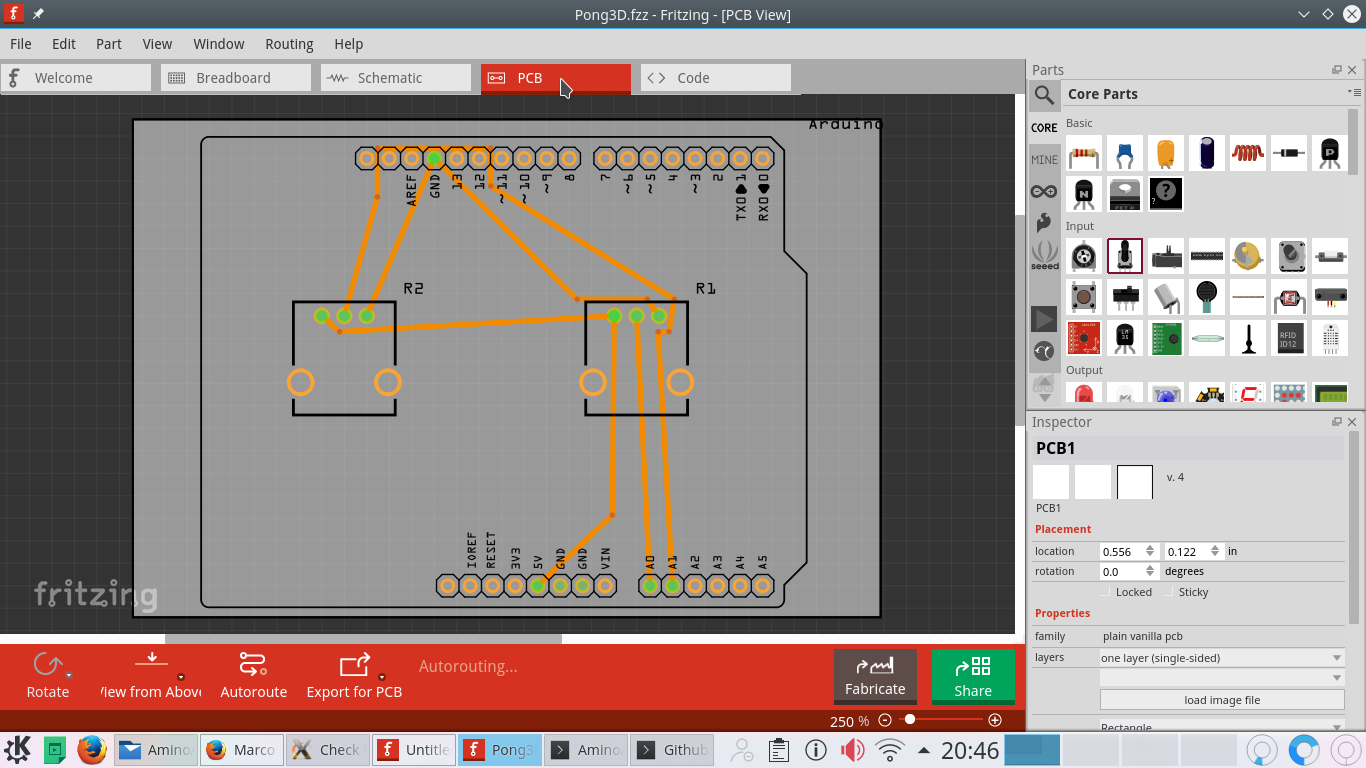Switch to Untitled Fritzing taskbar window
This screenshot has width=1366, height=768.
[x=415, y=750]
